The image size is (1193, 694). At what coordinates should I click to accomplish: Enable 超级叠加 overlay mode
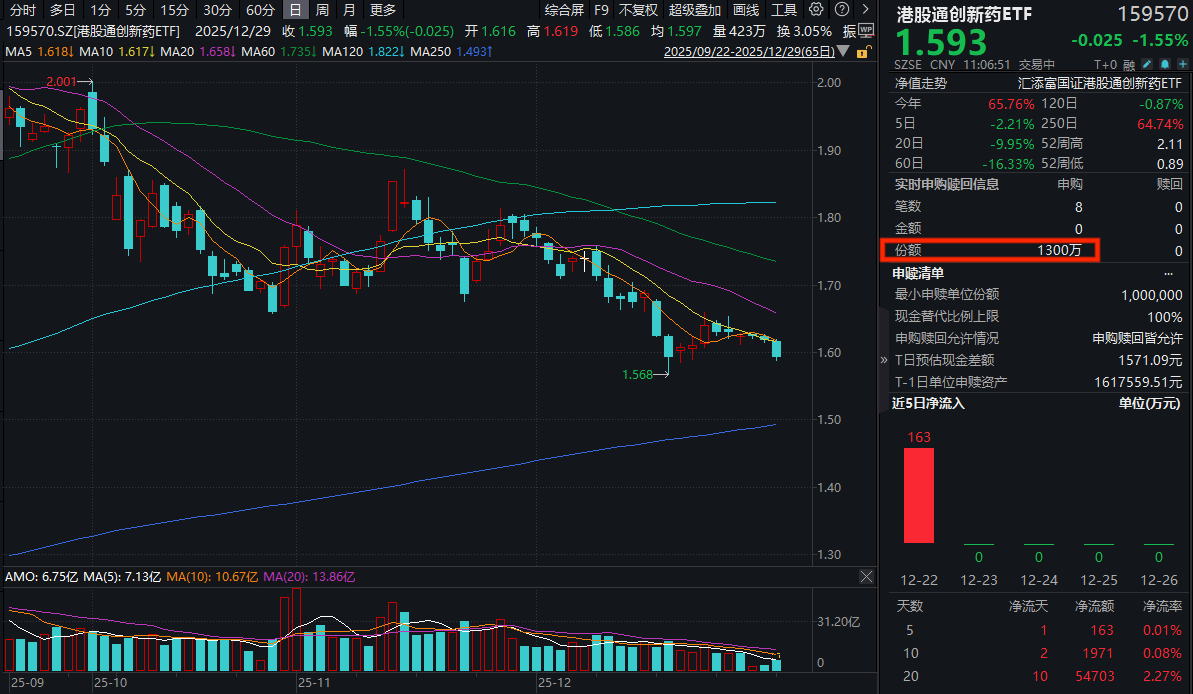click(695, 9)
